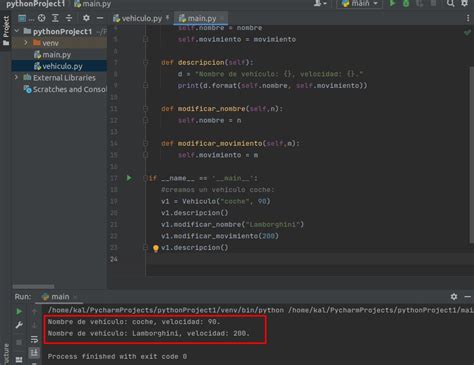
Task: Click the v1.descripcion() call on line 23
Action: [x=195, y=248]
